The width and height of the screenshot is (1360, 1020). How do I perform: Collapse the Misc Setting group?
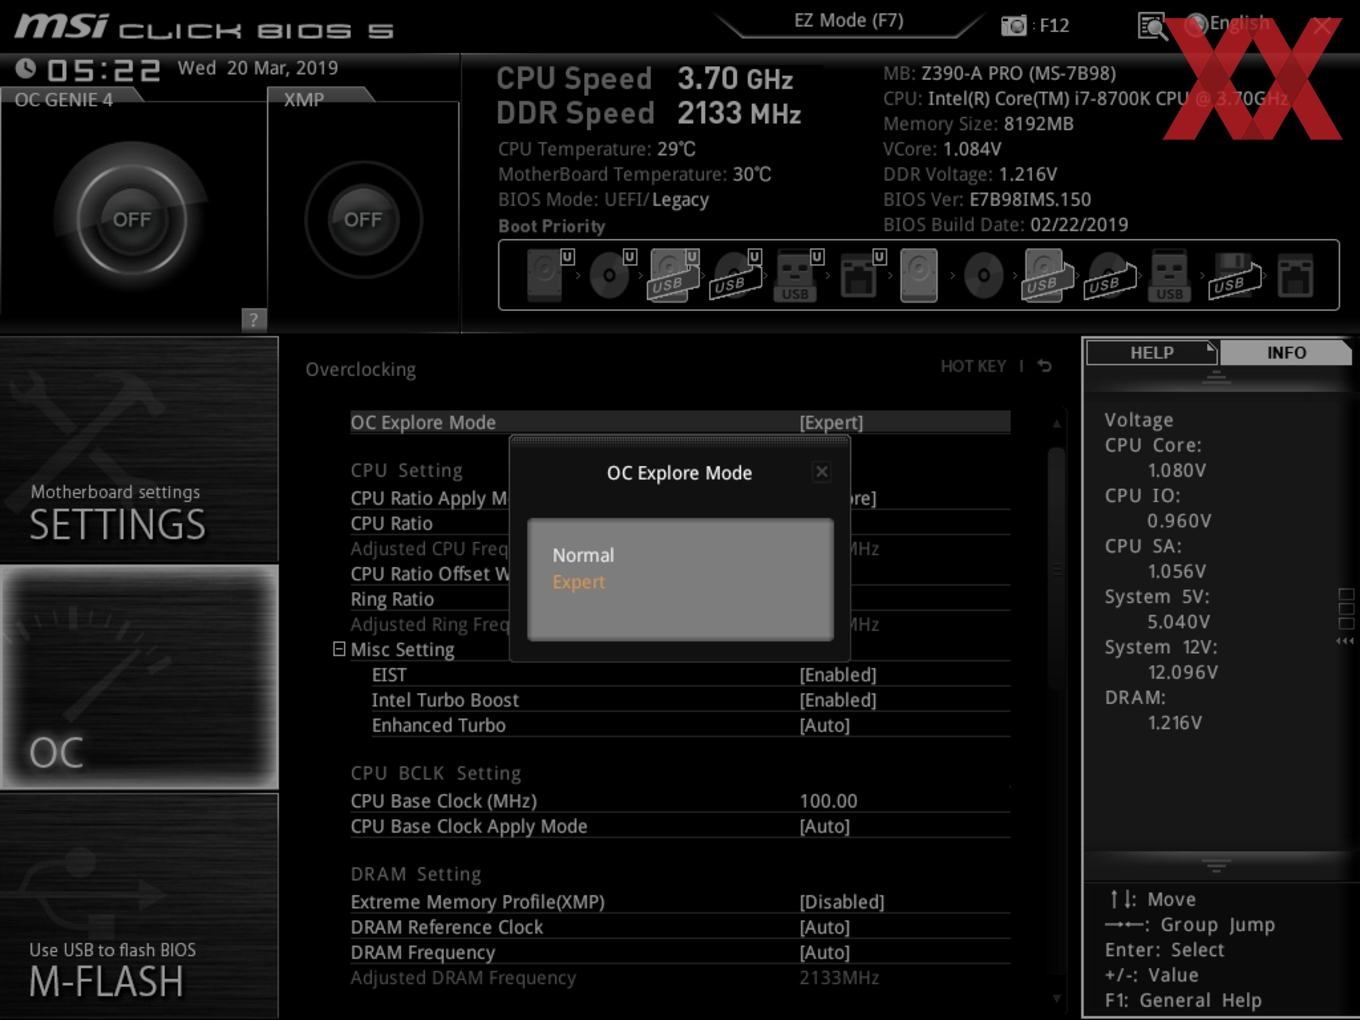(339, 649)
